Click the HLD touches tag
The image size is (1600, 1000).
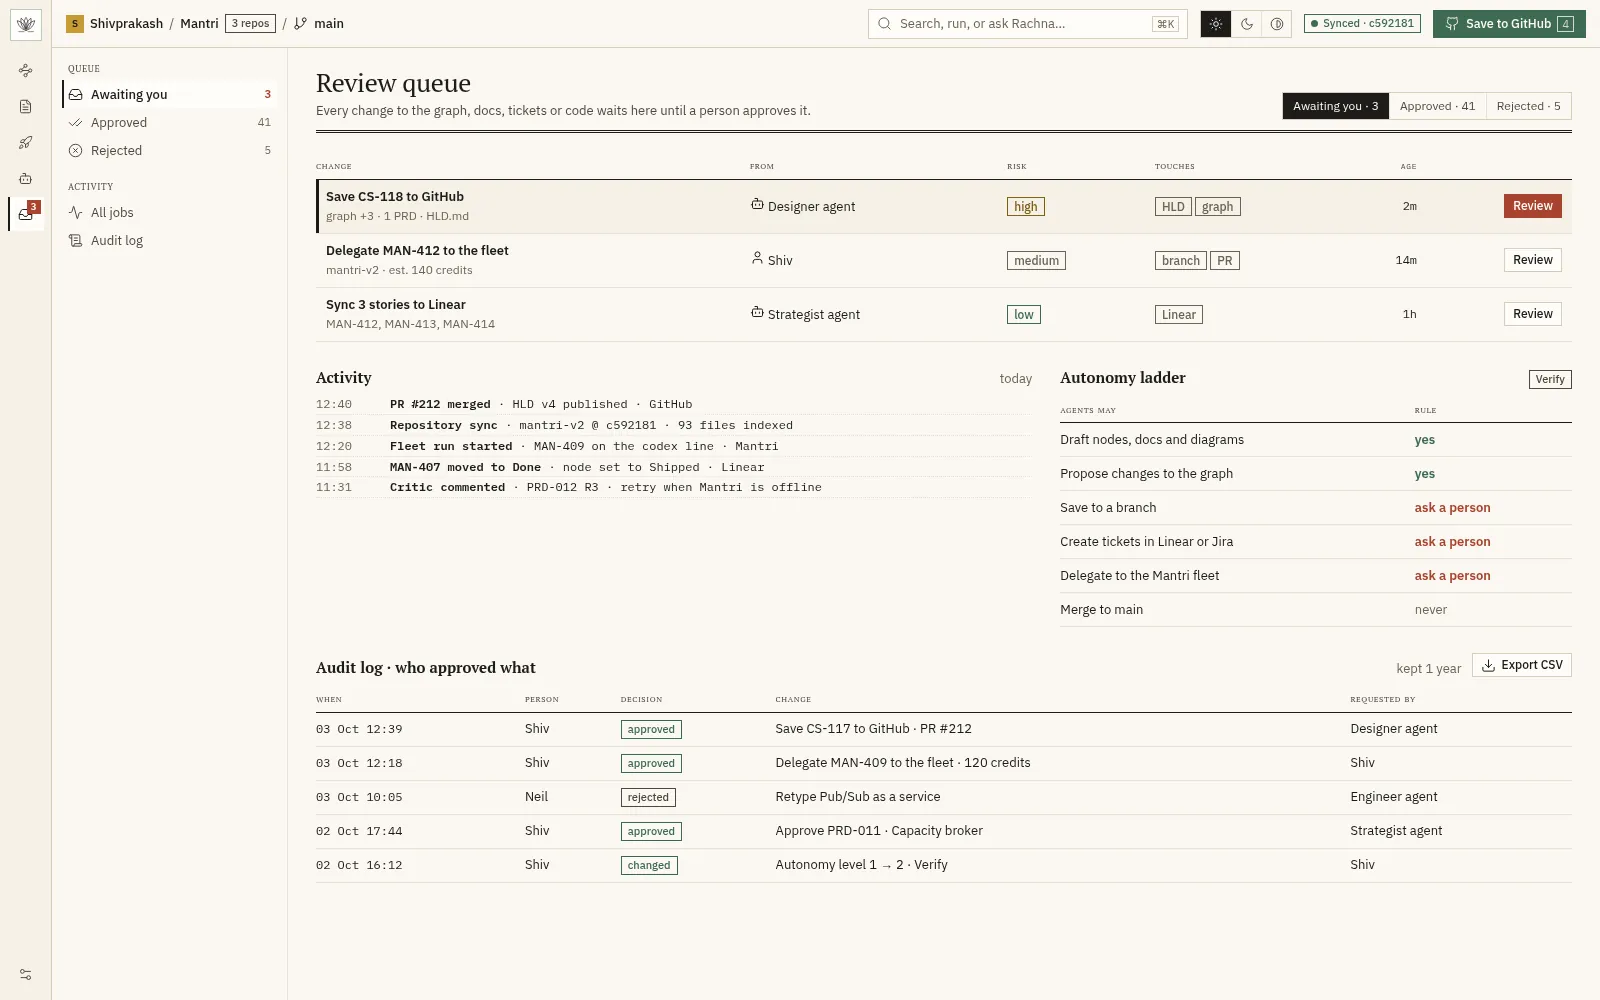(x=1173, y=207)
